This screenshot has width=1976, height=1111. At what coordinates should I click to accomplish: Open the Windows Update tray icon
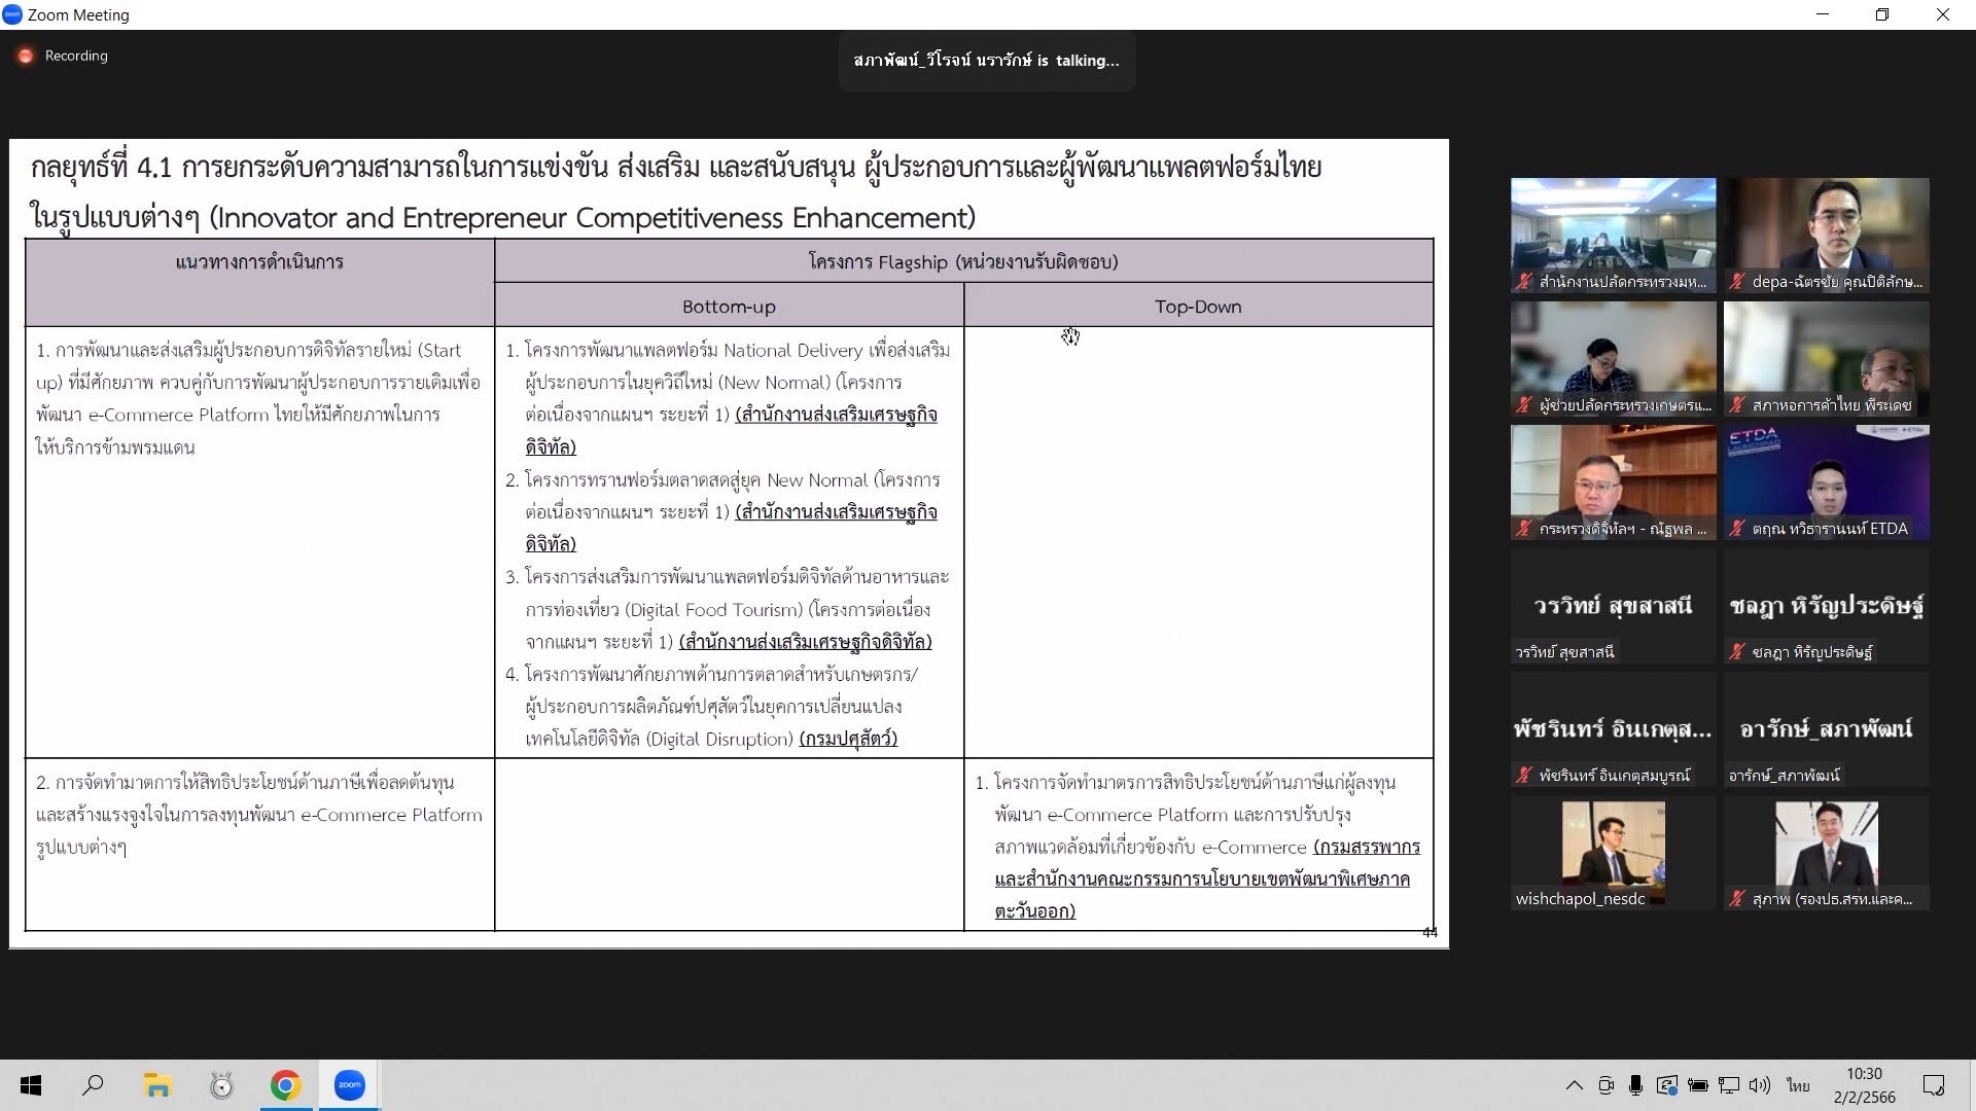click(x=1667, y=1085)
